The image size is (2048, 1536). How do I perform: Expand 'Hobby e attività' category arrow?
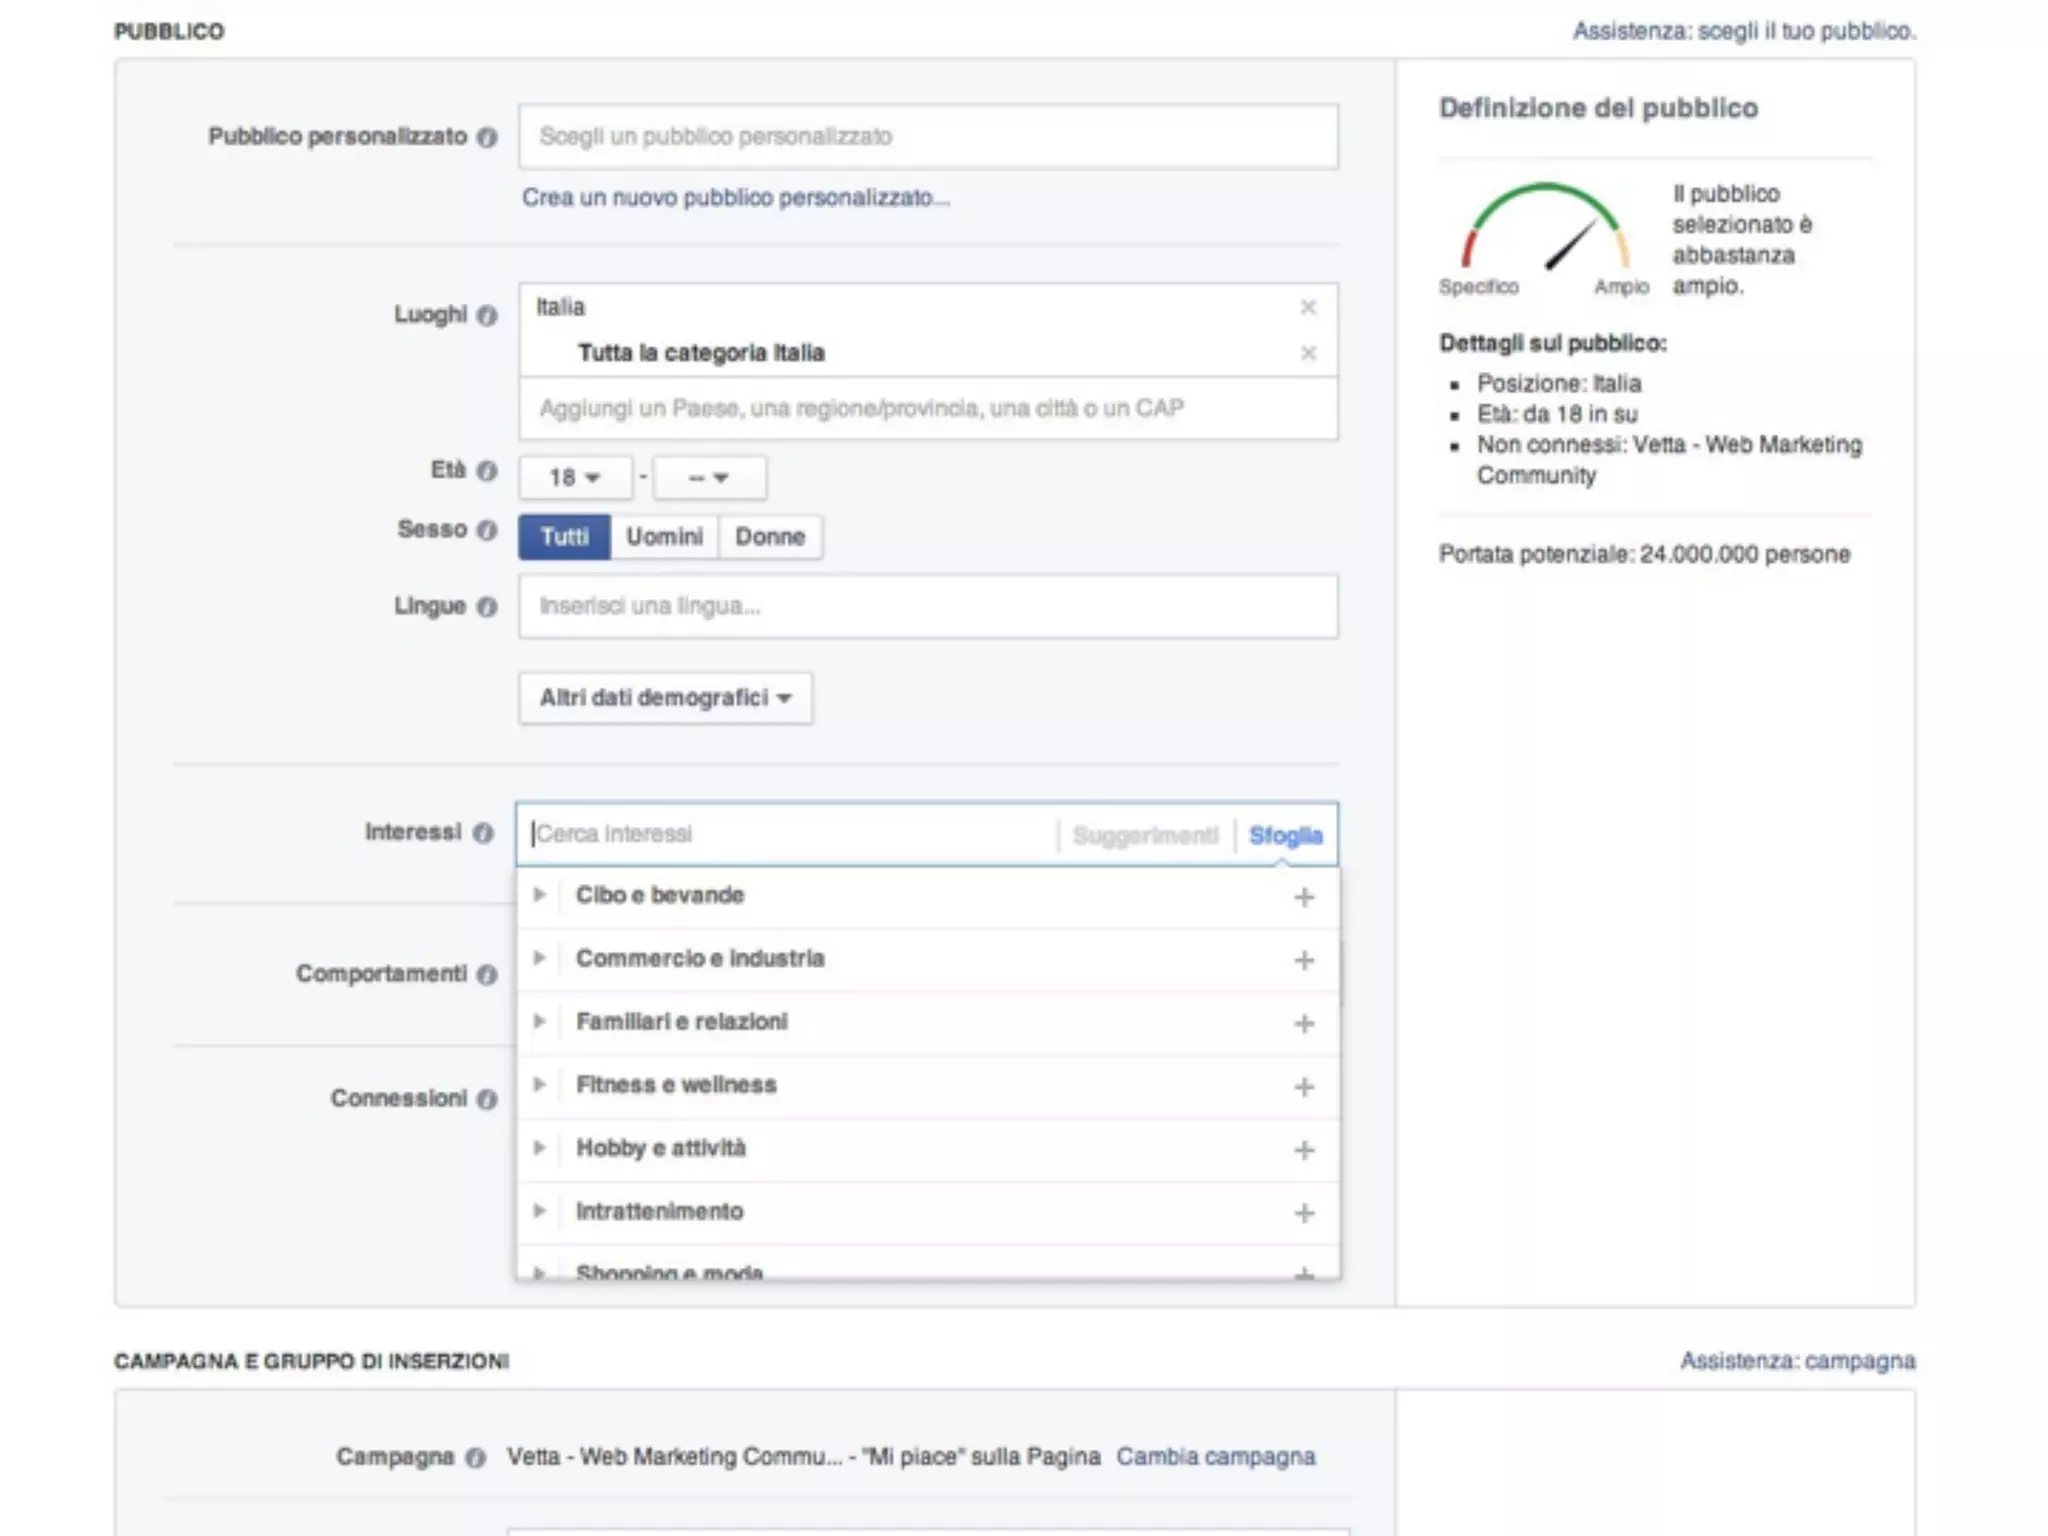click(x=539, y=1148)
